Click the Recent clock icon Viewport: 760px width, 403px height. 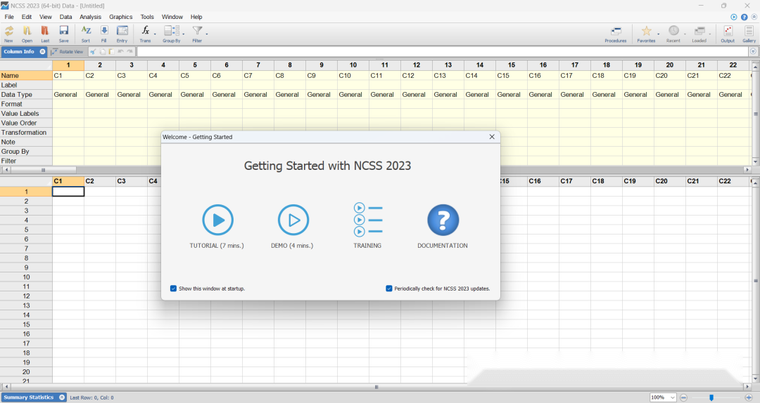(673, 32)
